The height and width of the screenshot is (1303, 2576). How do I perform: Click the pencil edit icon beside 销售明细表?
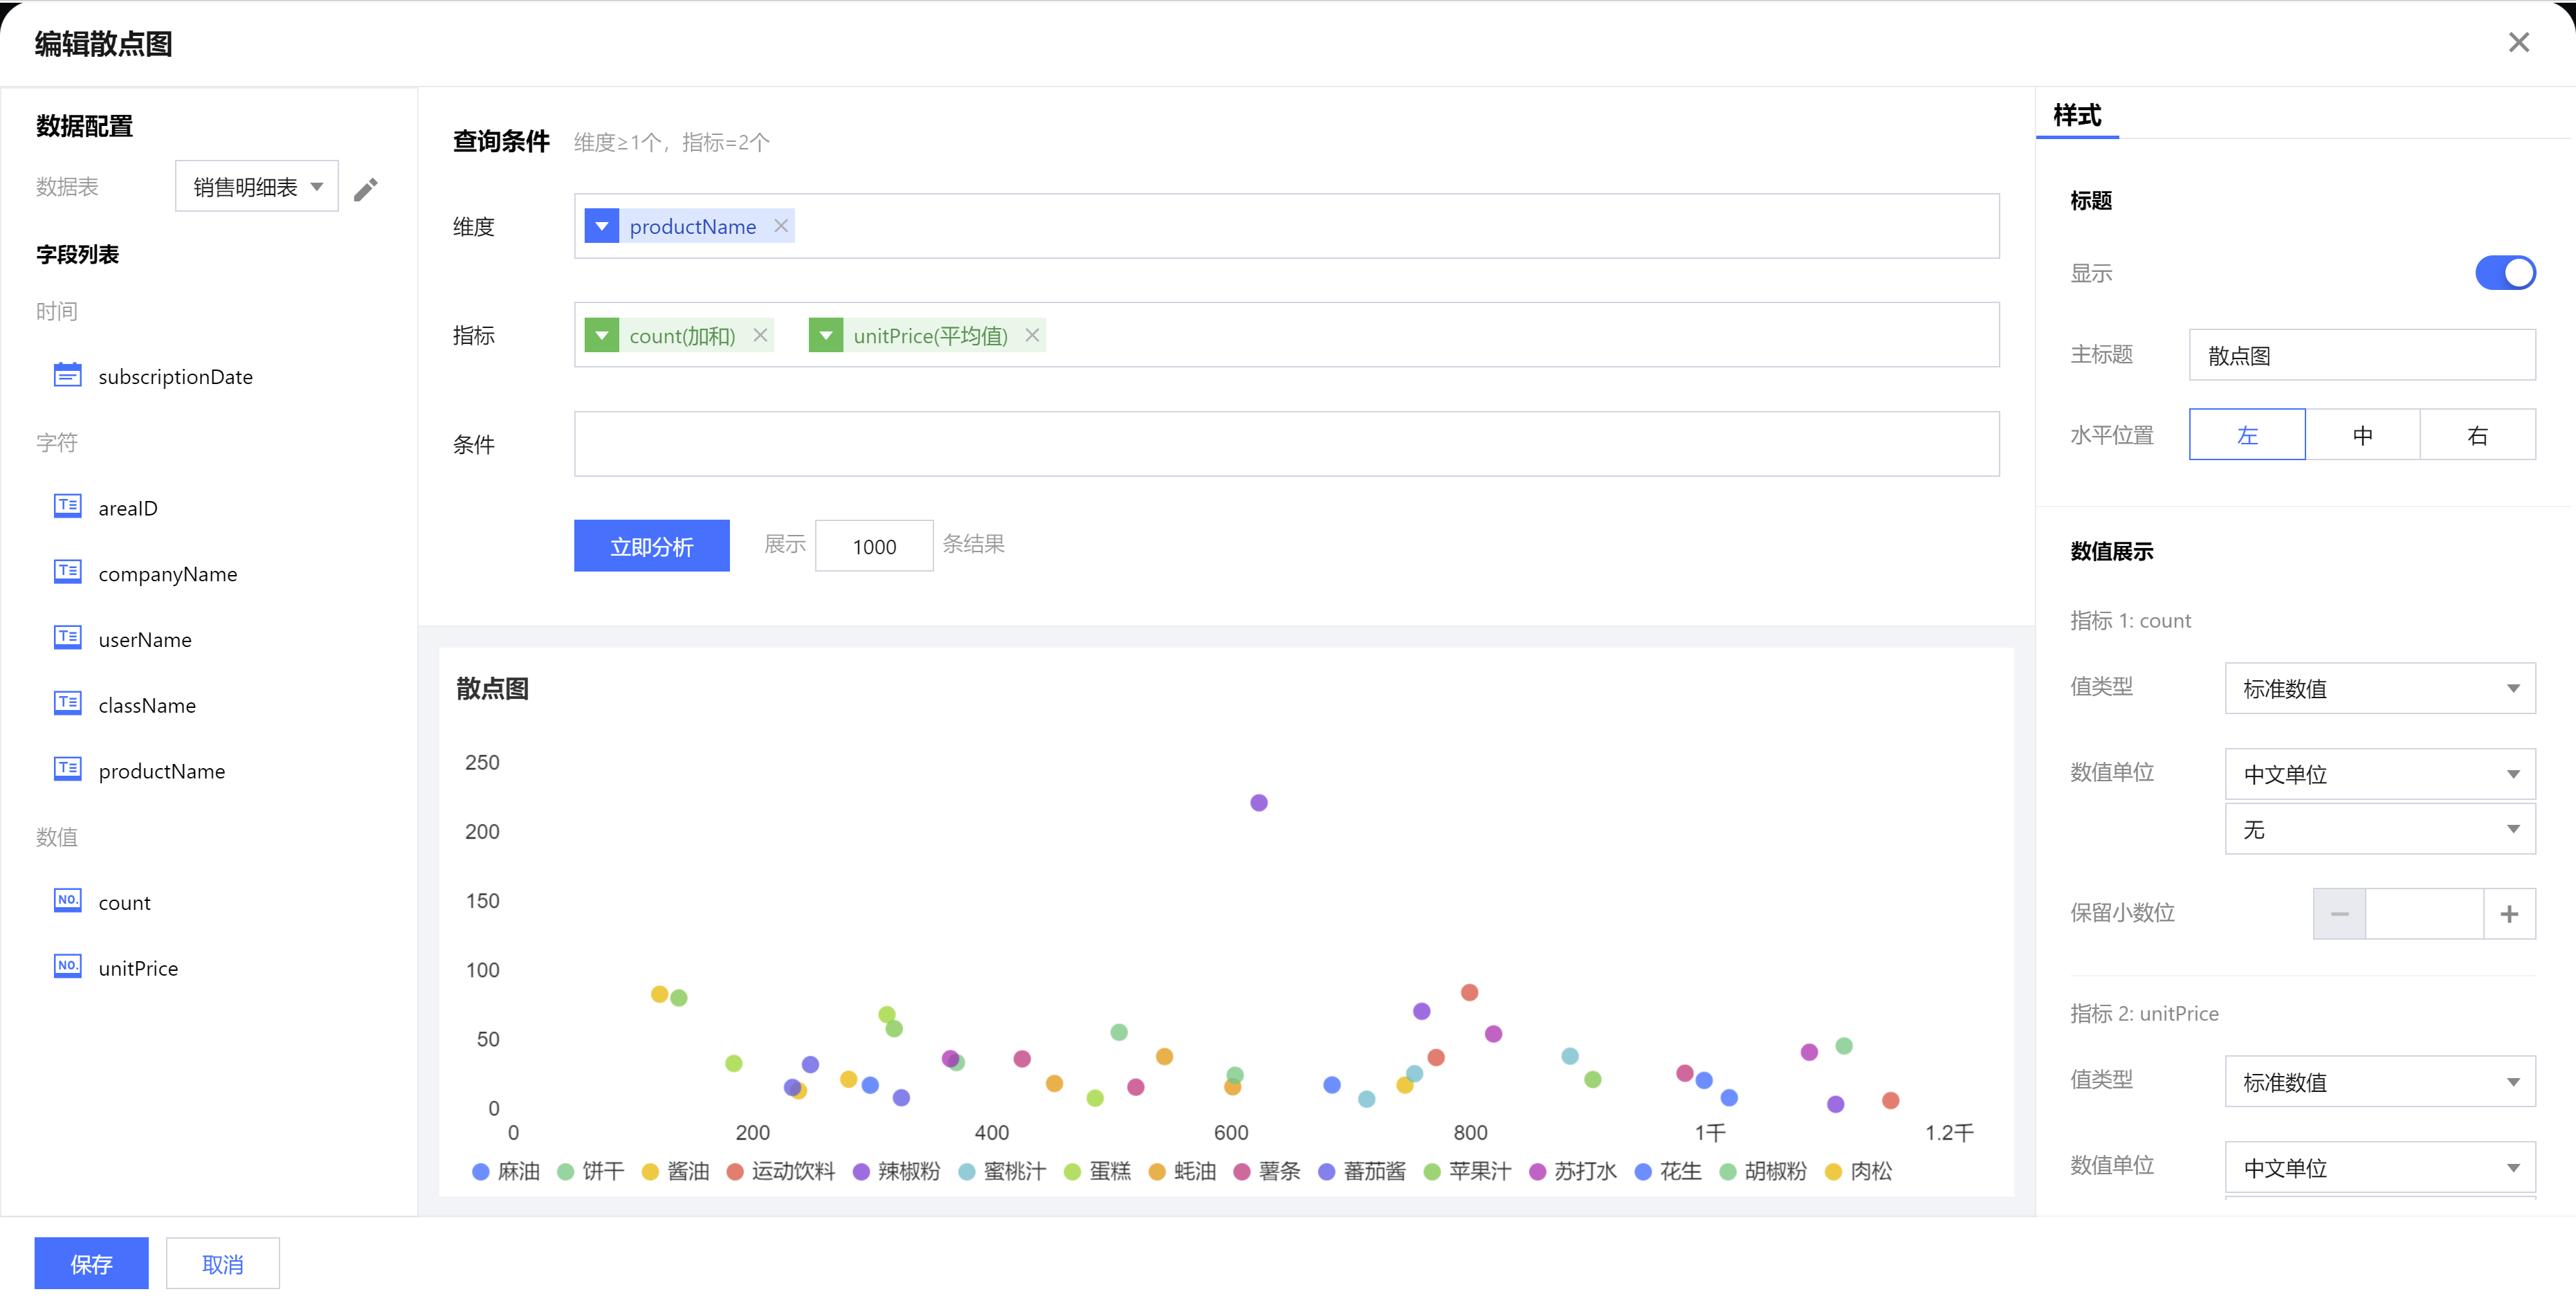366,189
